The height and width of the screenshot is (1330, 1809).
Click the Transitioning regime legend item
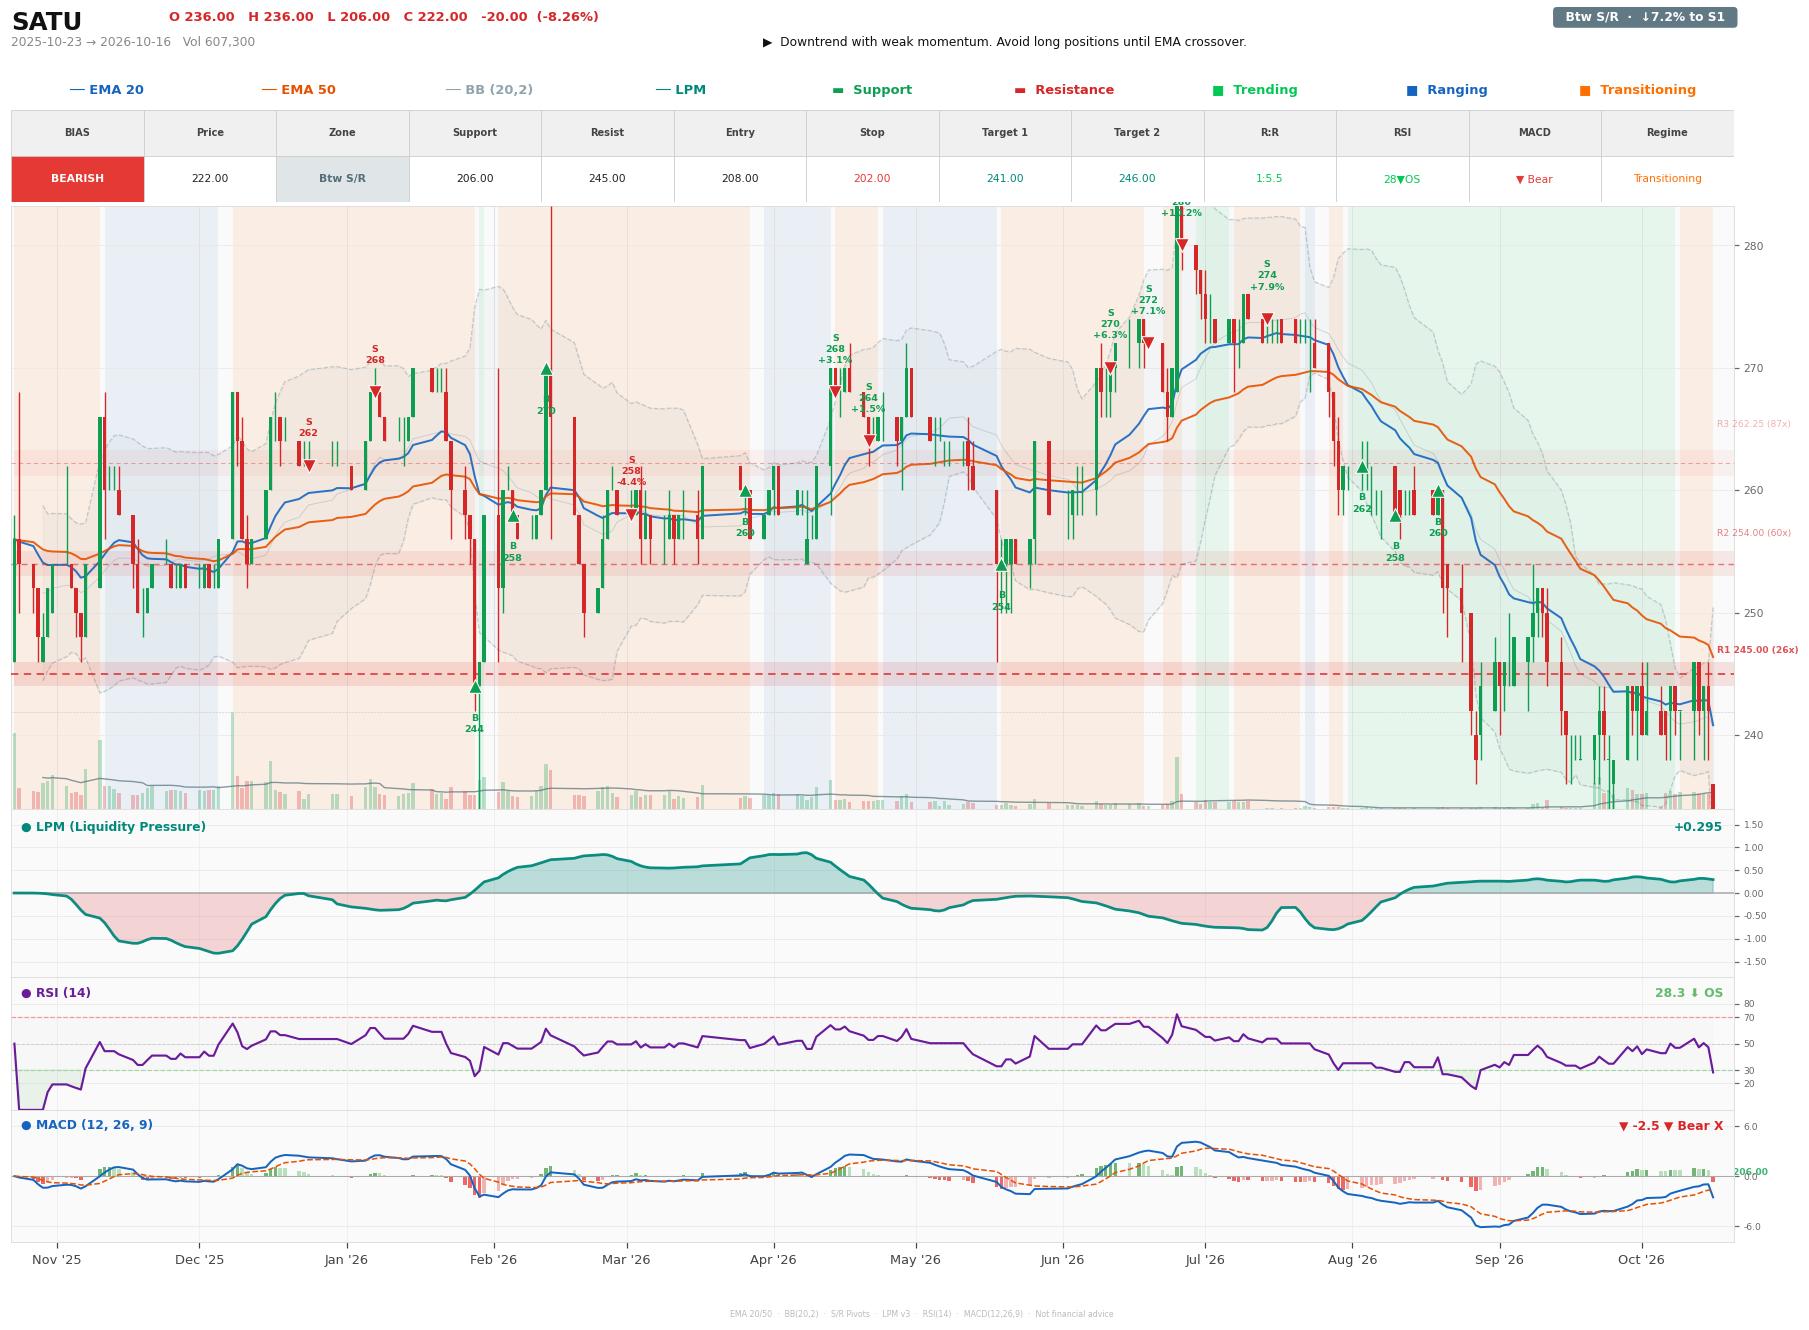tap(1637, 90)
